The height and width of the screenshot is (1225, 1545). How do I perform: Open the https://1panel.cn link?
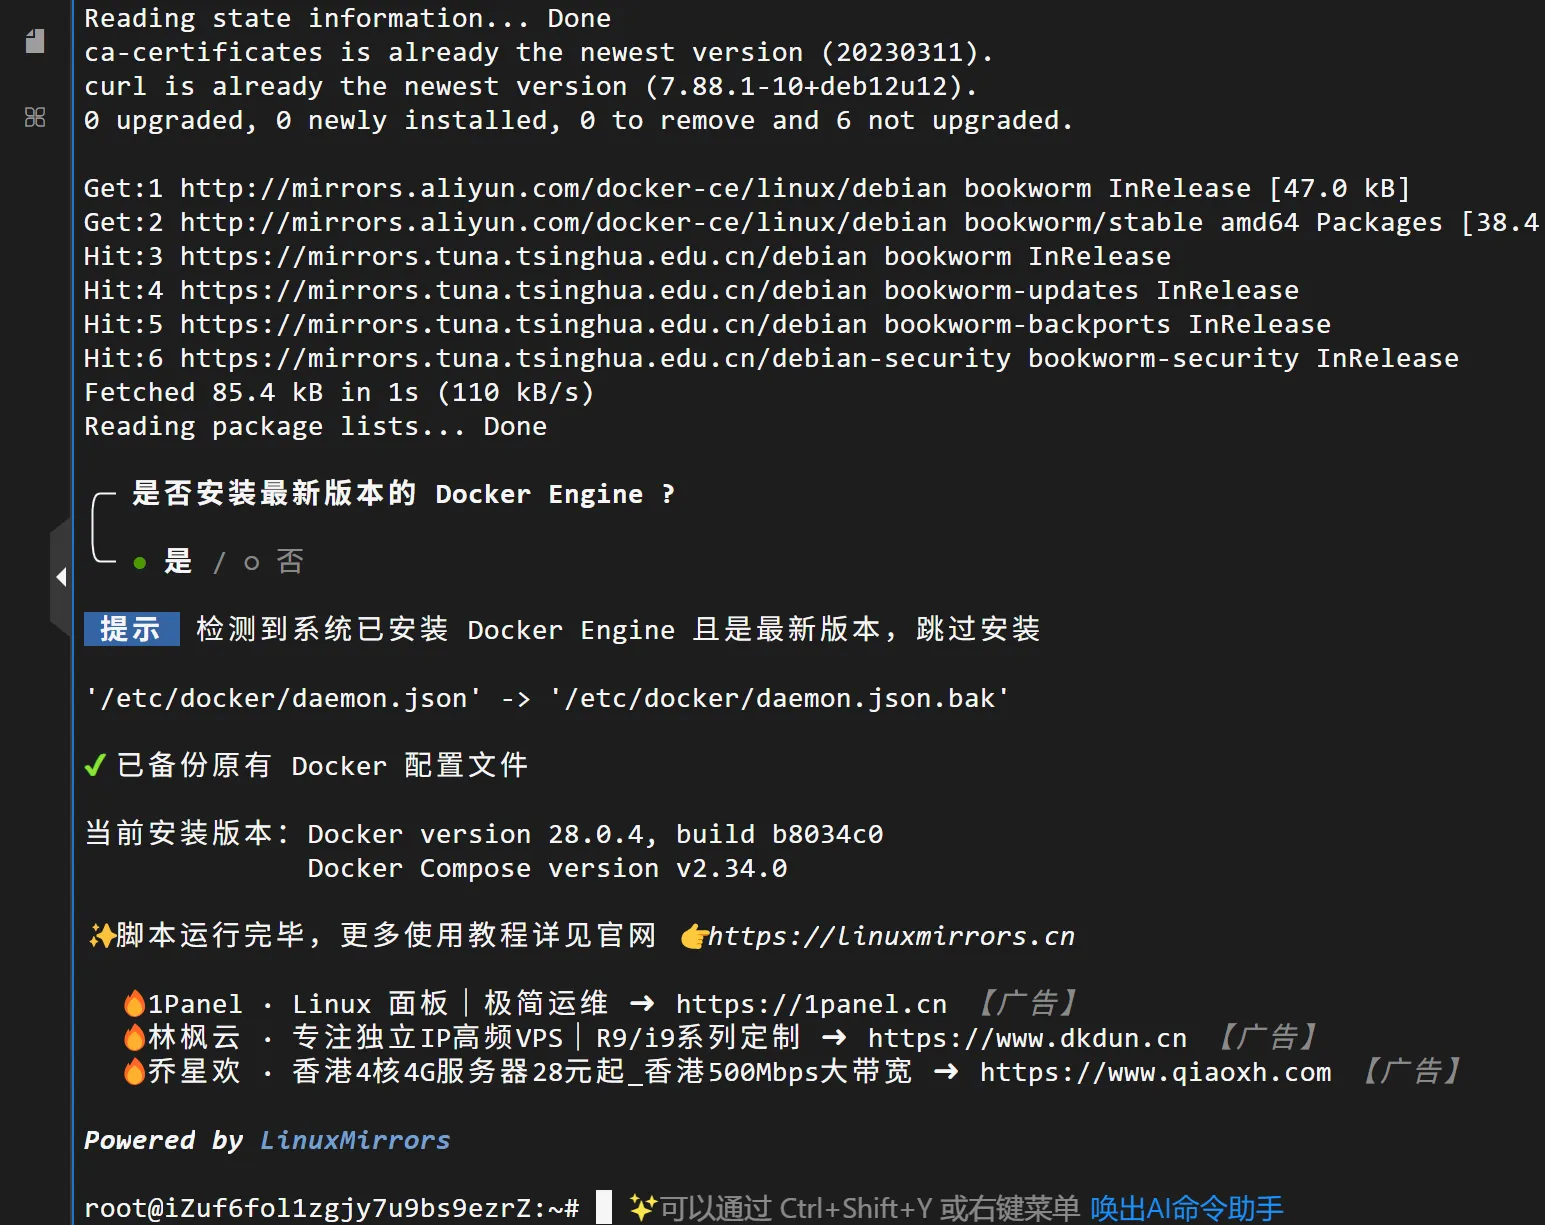click(810, 1004)
